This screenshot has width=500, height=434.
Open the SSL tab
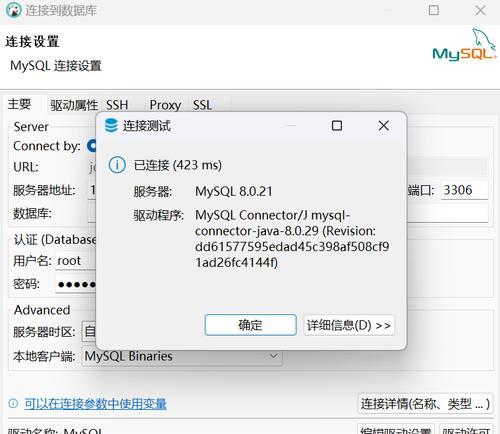click(x=202, y=105)
